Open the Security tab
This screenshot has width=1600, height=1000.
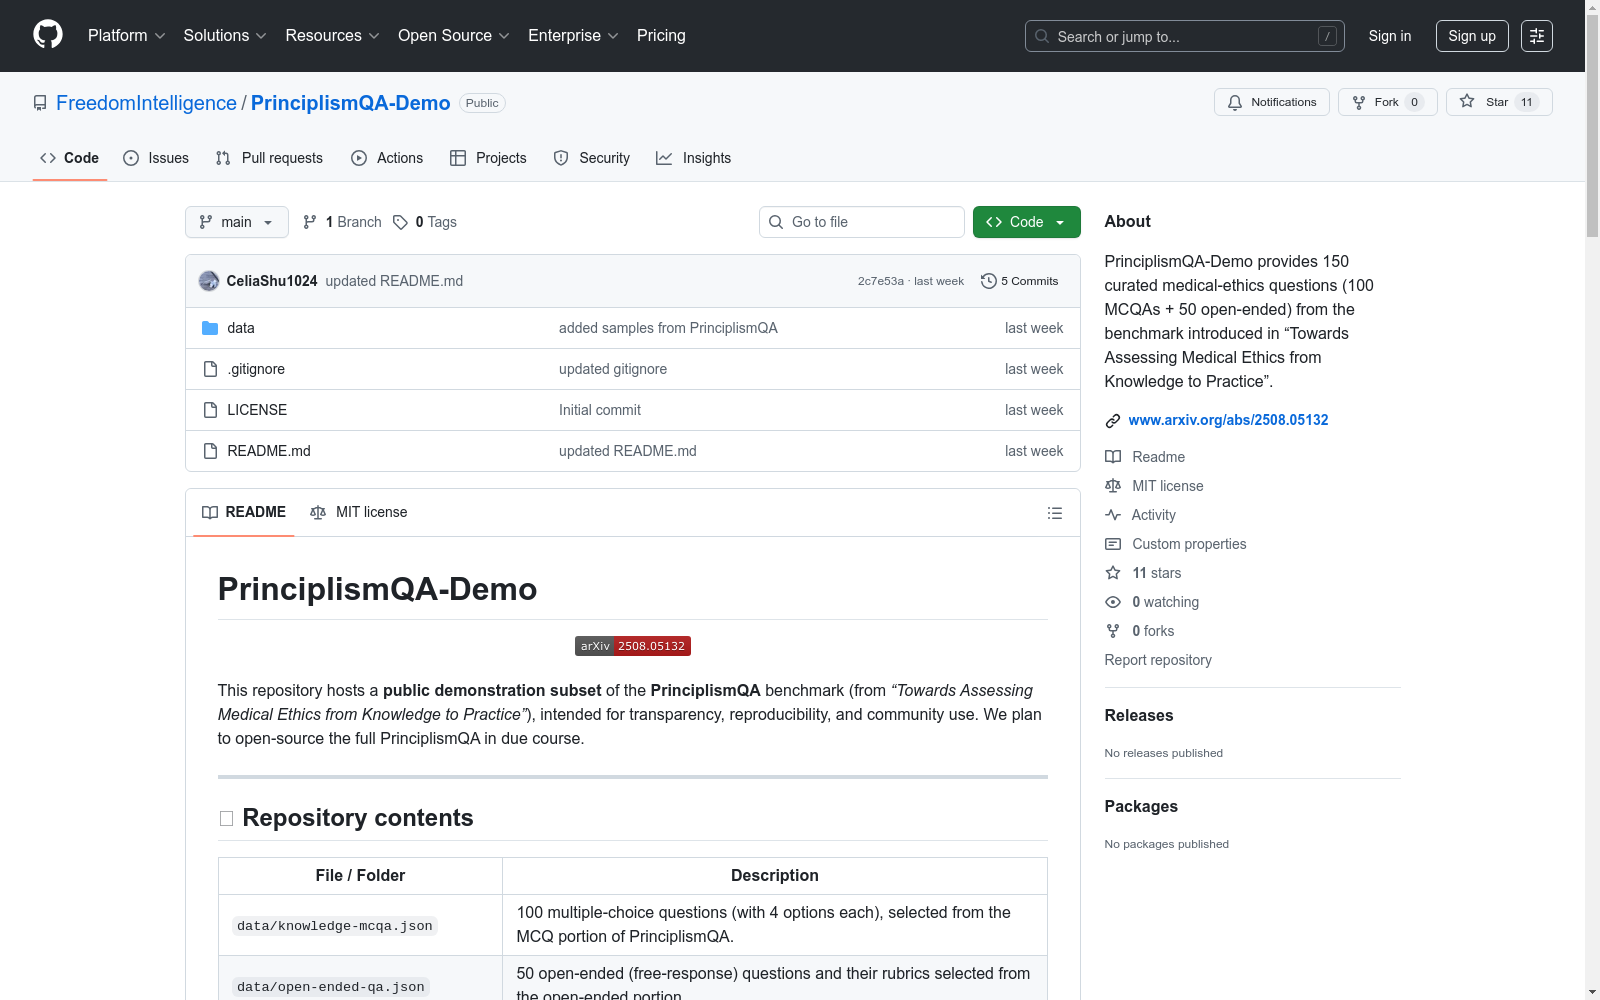(x=592, y=158)
